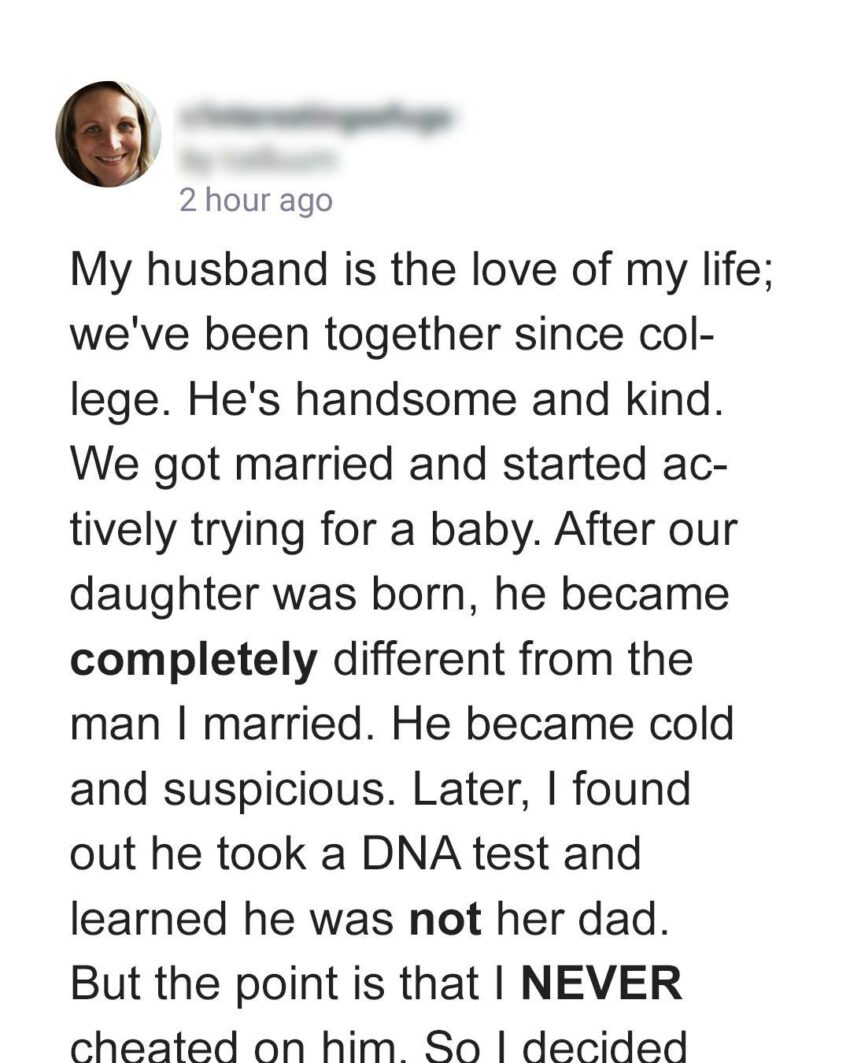Click the commenter's profile avatar photo
850x1063 pixels.
108,134
